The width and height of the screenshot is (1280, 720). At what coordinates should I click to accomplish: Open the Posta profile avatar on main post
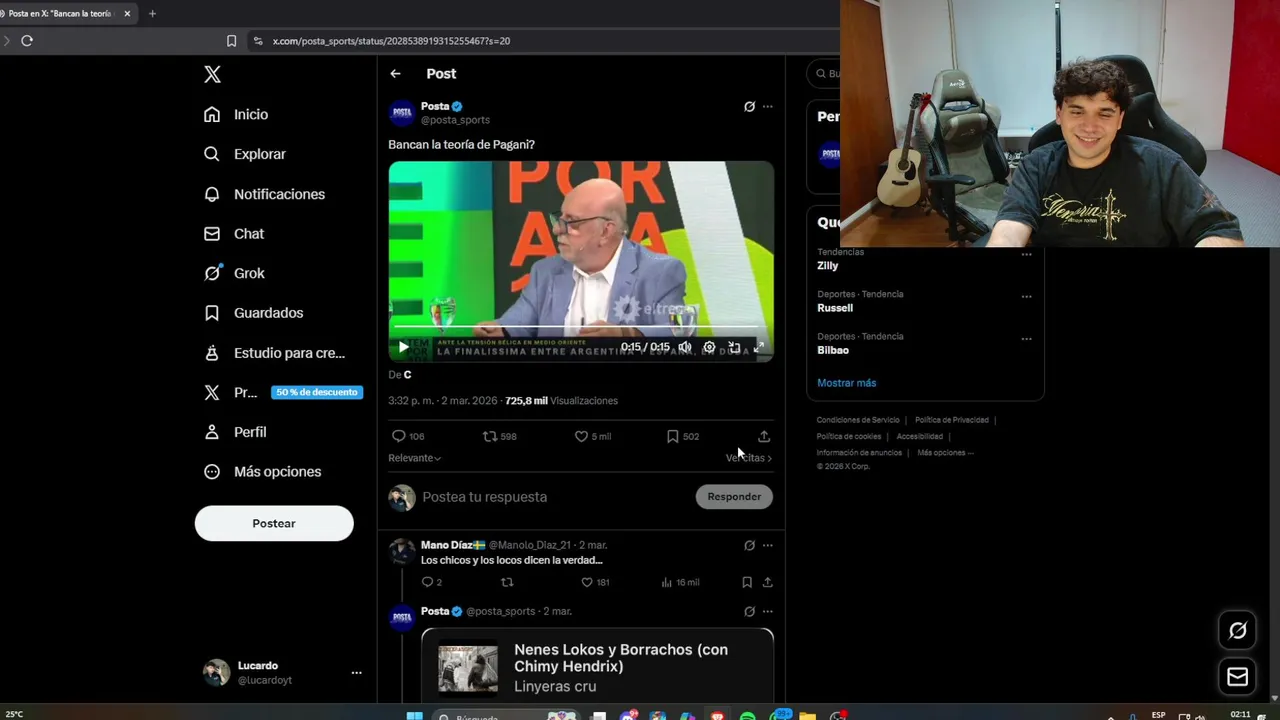click(x=402, y=113)
